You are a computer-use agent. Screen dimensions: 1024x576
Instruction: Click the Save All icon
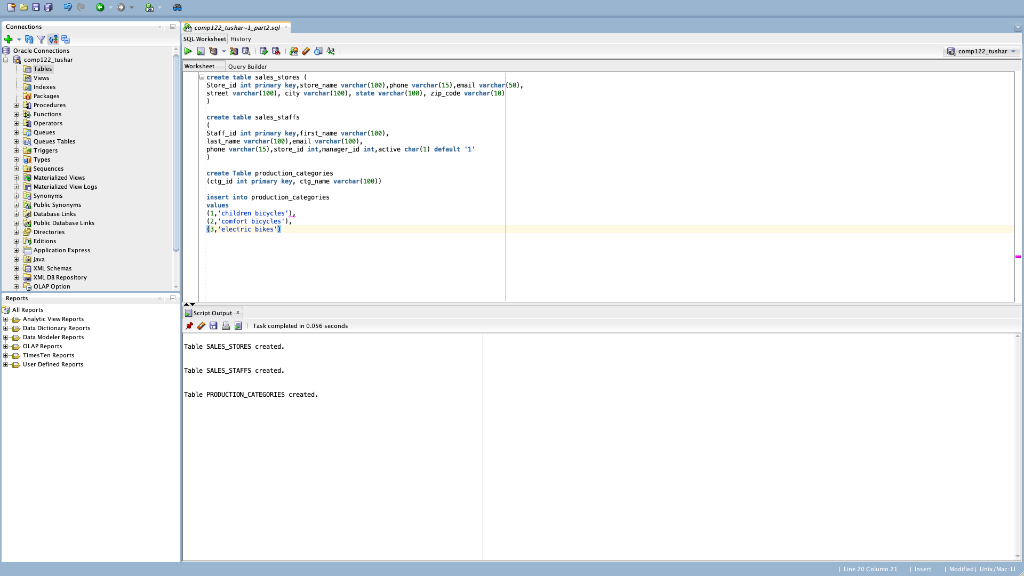(48, 7)
